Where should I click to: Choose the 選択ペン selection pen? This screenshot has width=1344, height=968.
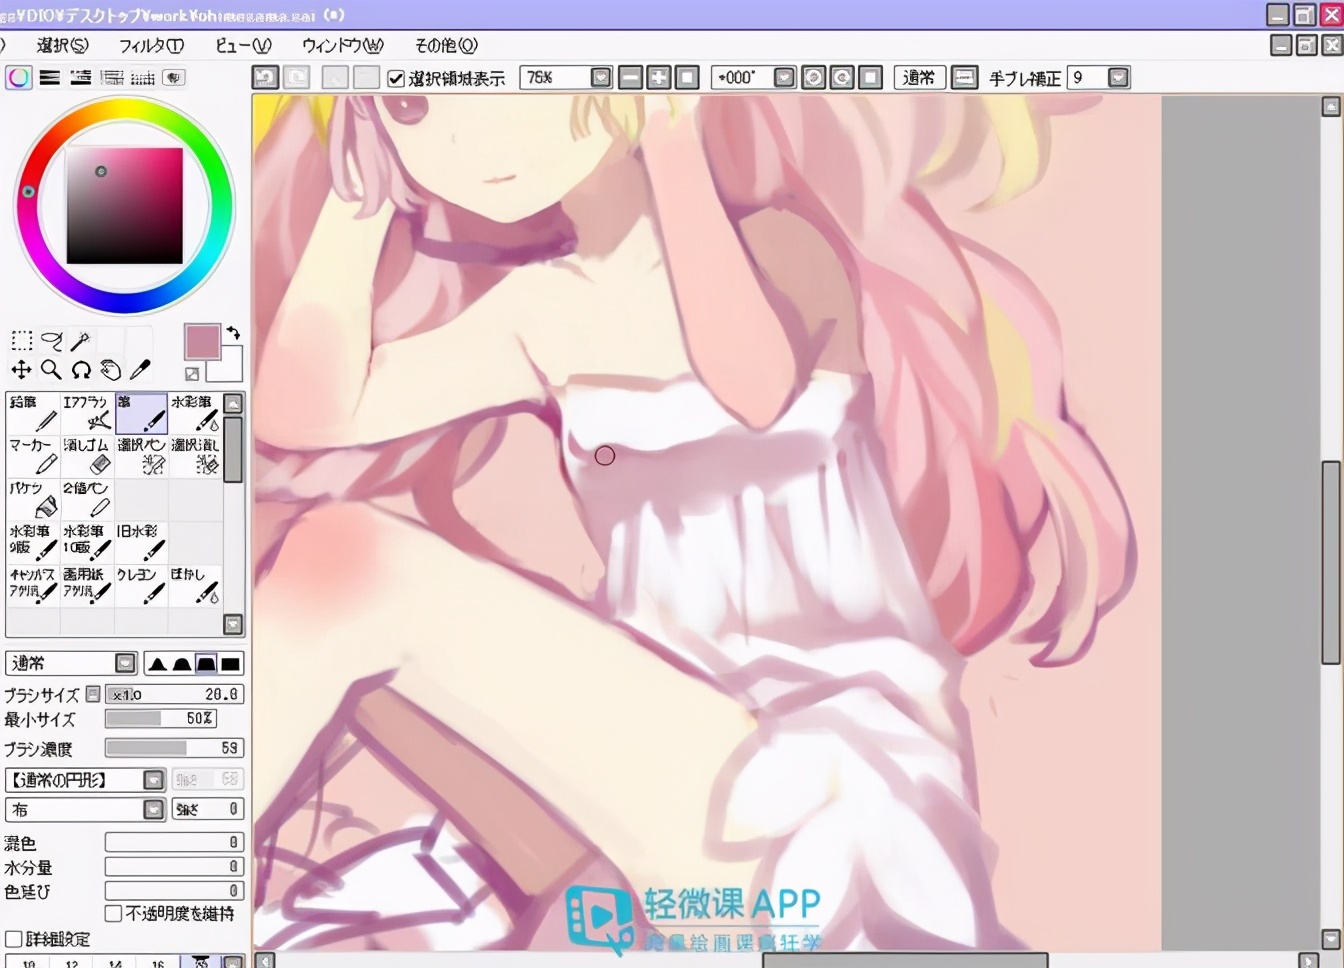141,456
